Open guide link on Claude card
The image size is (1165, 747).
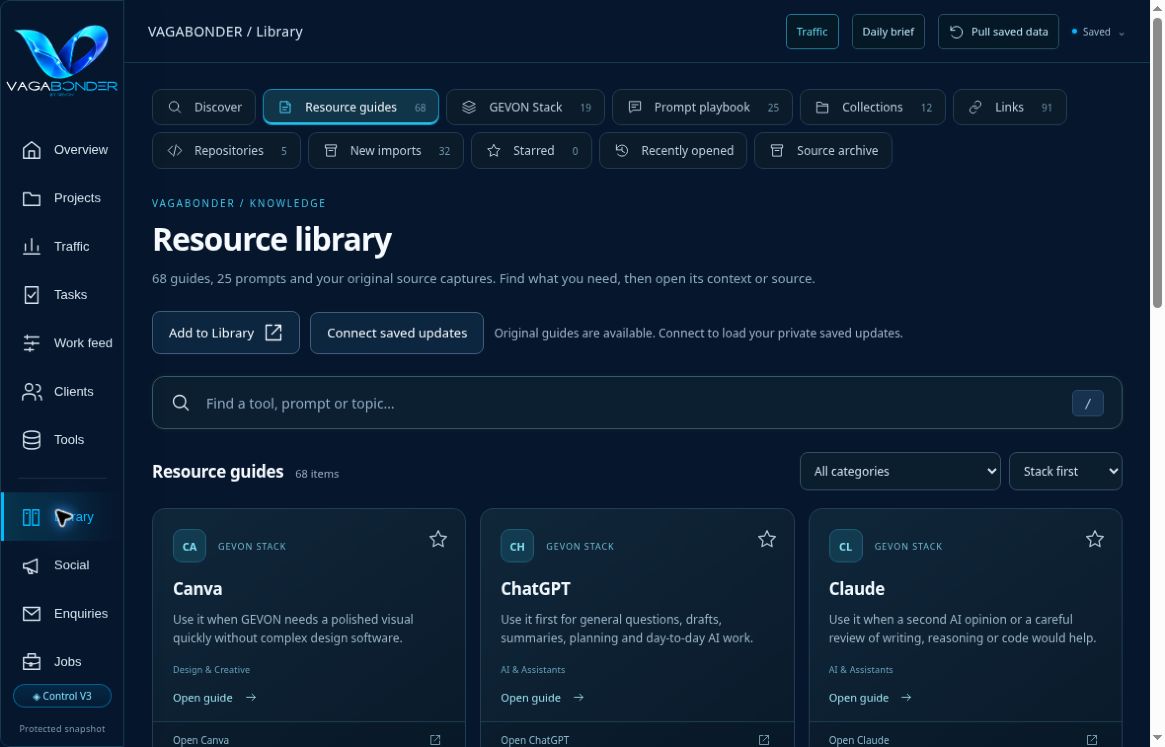tap(870, 698)
